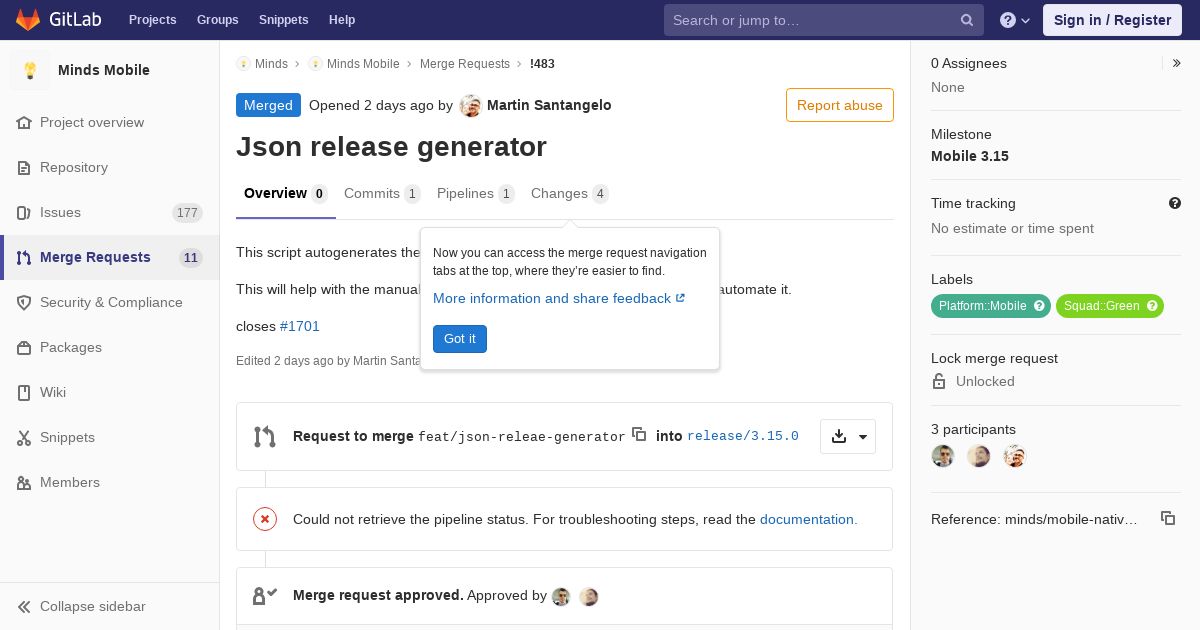Switch to the Changes tab
Screen dimensions: 1200x630
570,194
